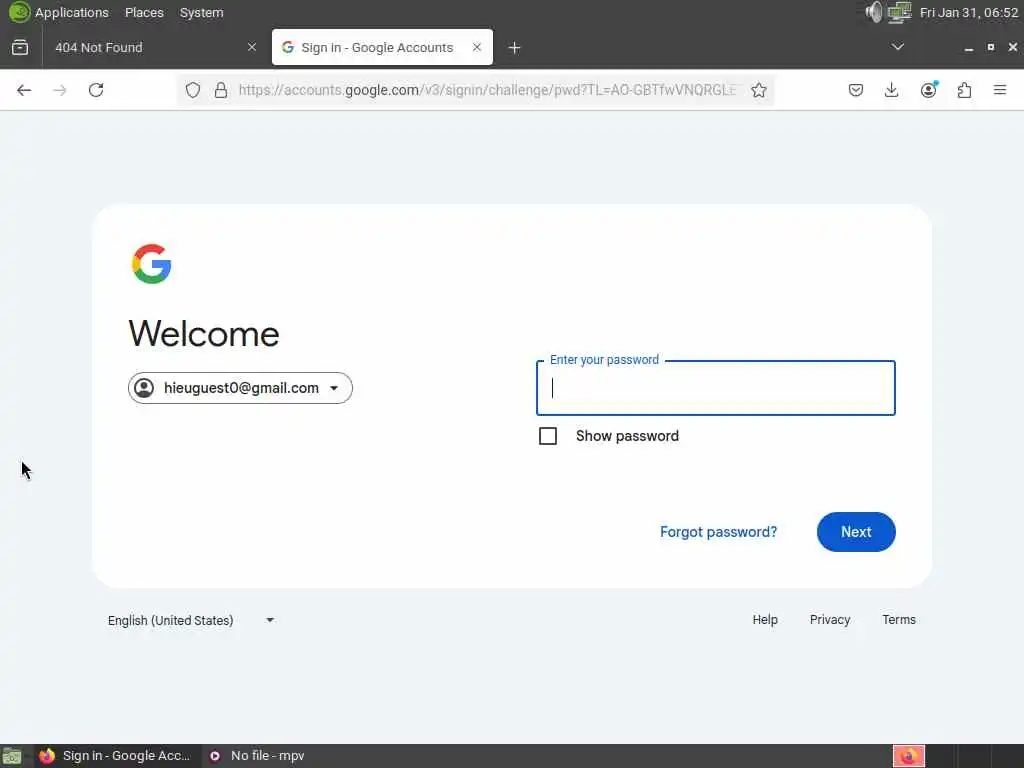The height and width of the screenshot is (768, 1024).
Task: Click the network connection tray icon
Action: (x=899, y=12)
